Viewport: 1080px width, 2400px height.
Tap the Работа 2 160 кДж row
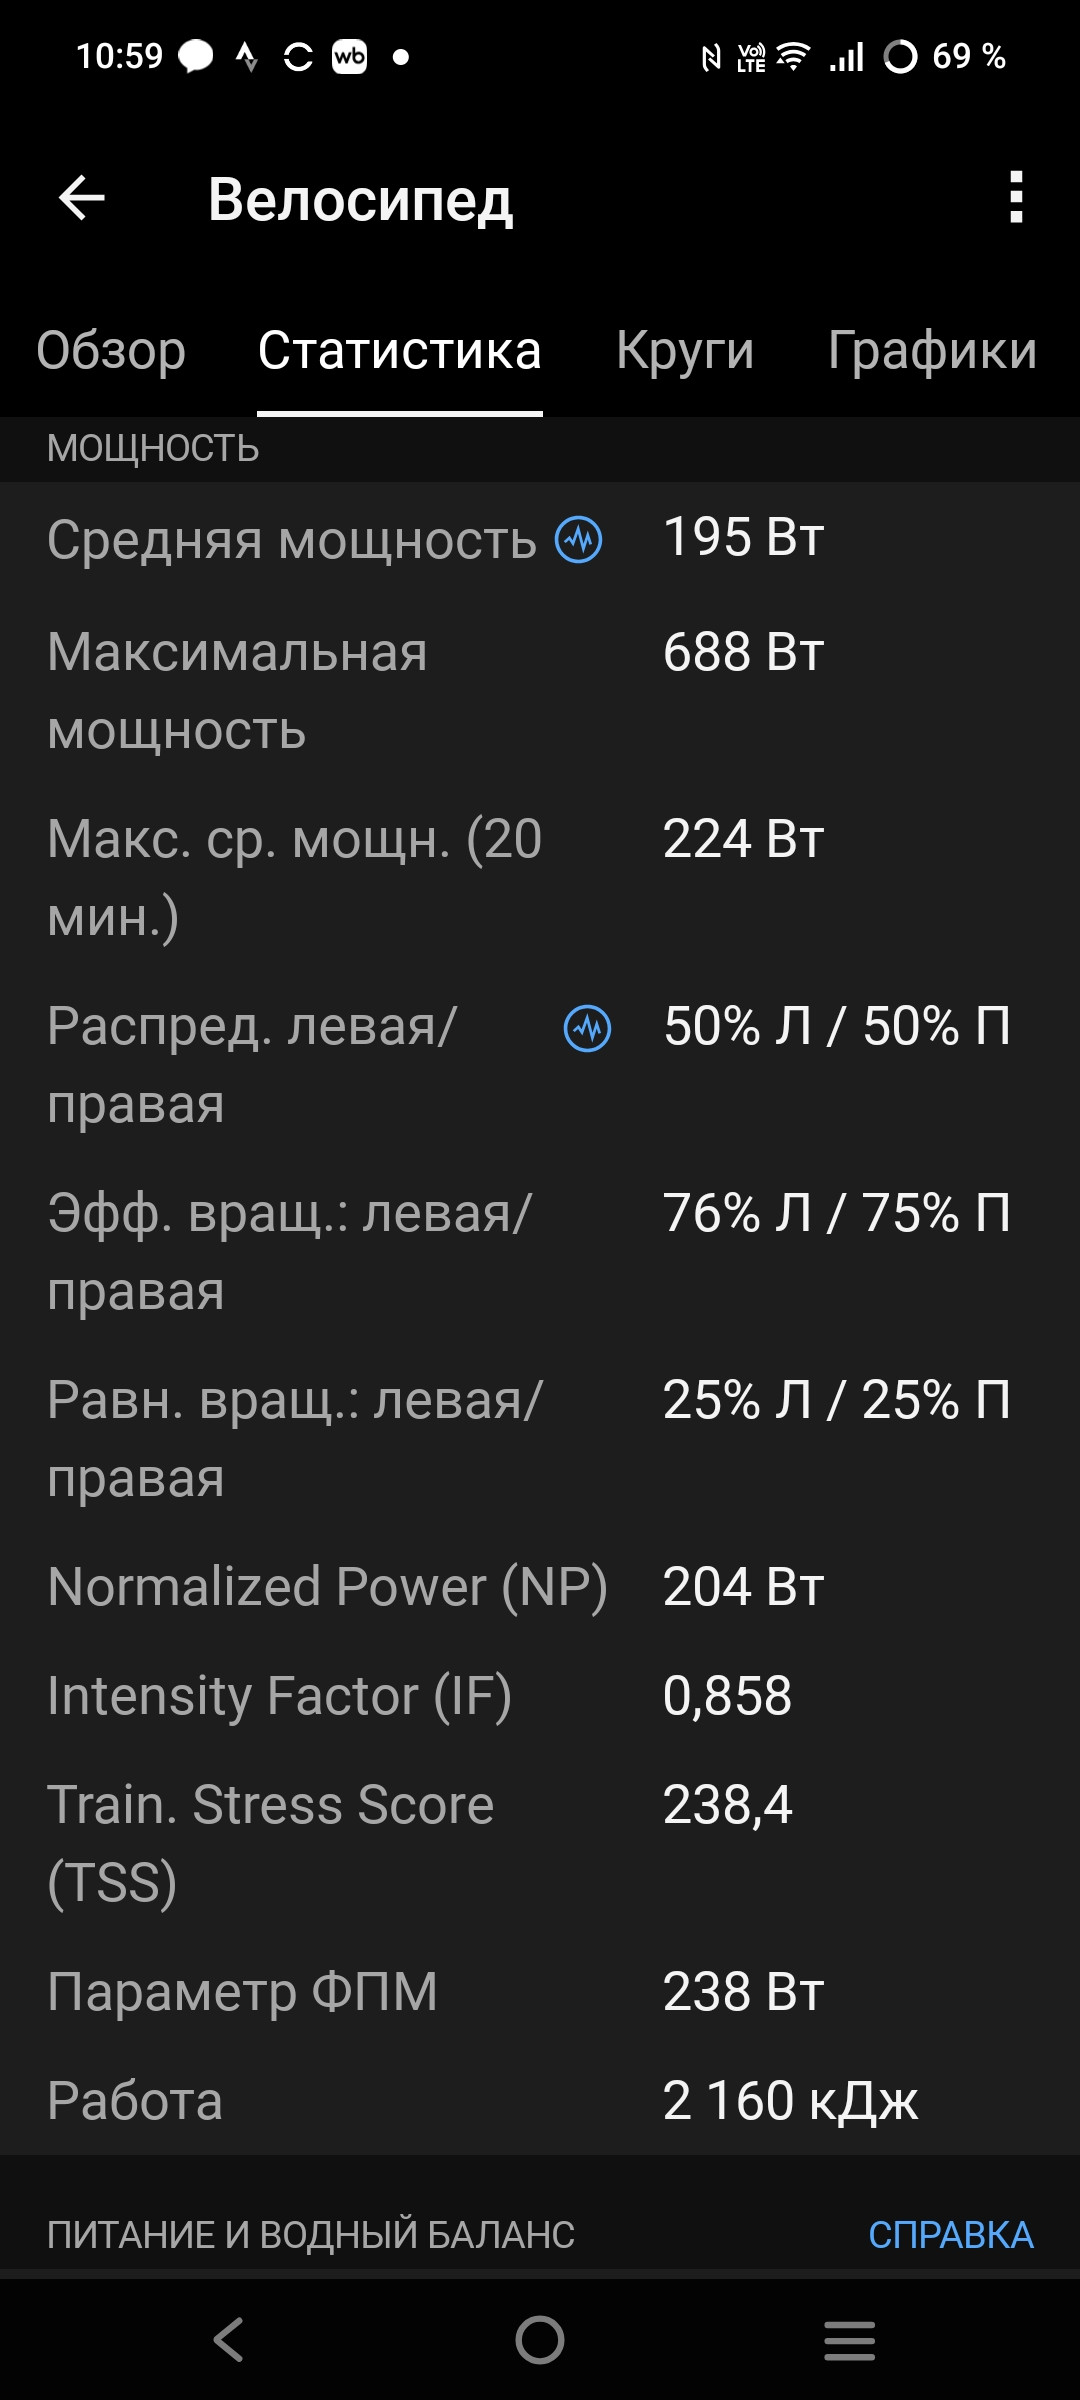pyautogui.click(x=540, y=2100)
